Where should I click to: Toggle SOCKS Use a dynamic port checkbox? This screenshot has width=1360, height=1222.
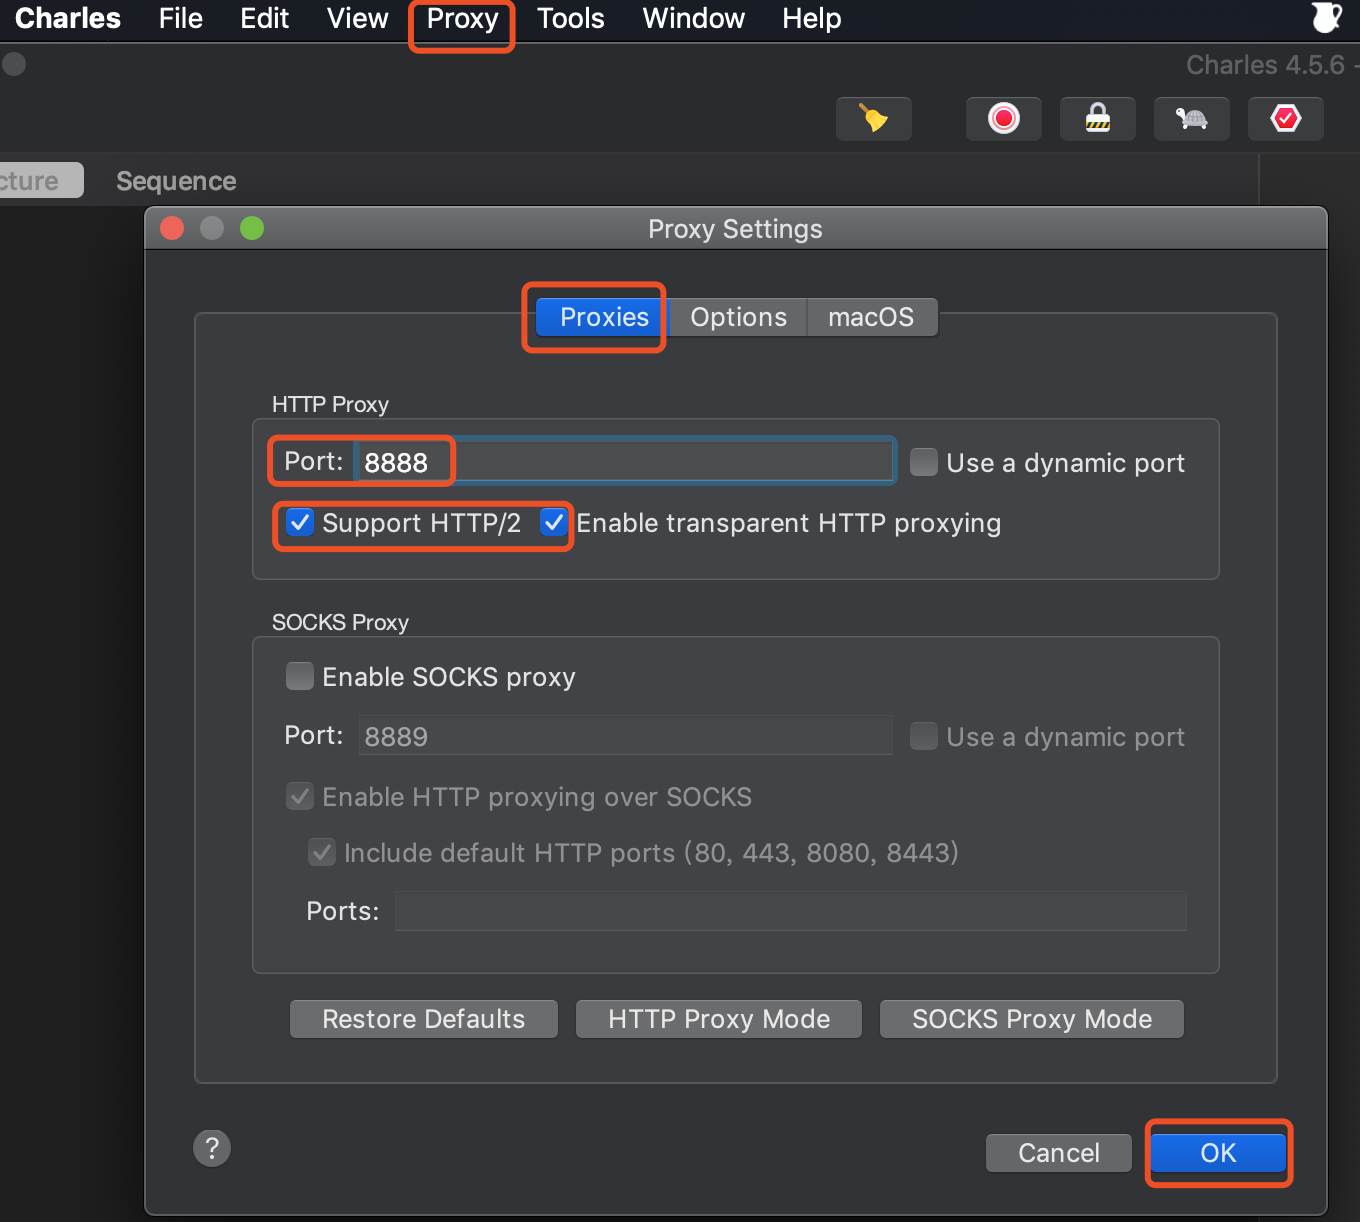[924, 736]
